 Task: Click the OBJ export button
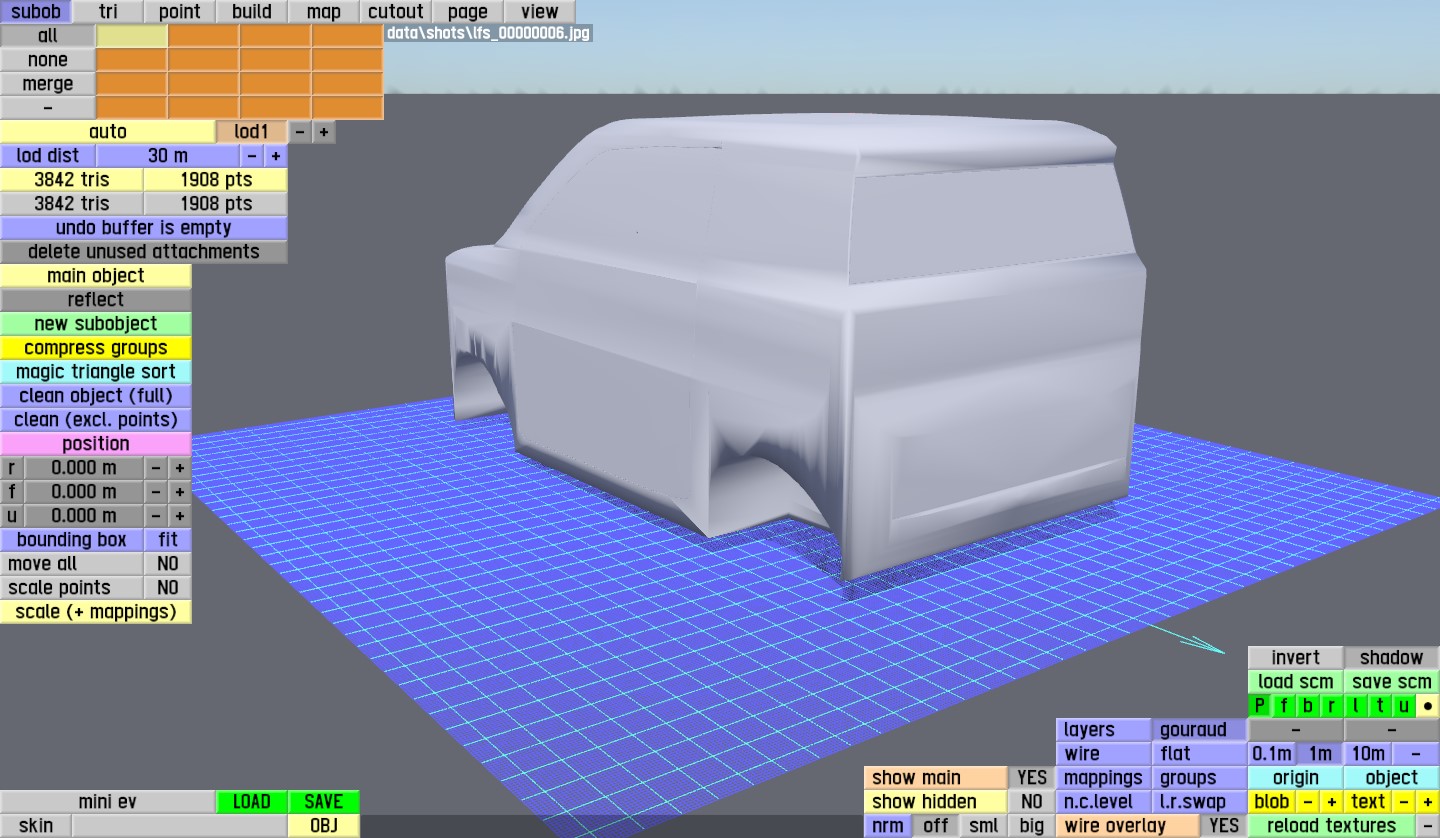(x=324, y=826)
